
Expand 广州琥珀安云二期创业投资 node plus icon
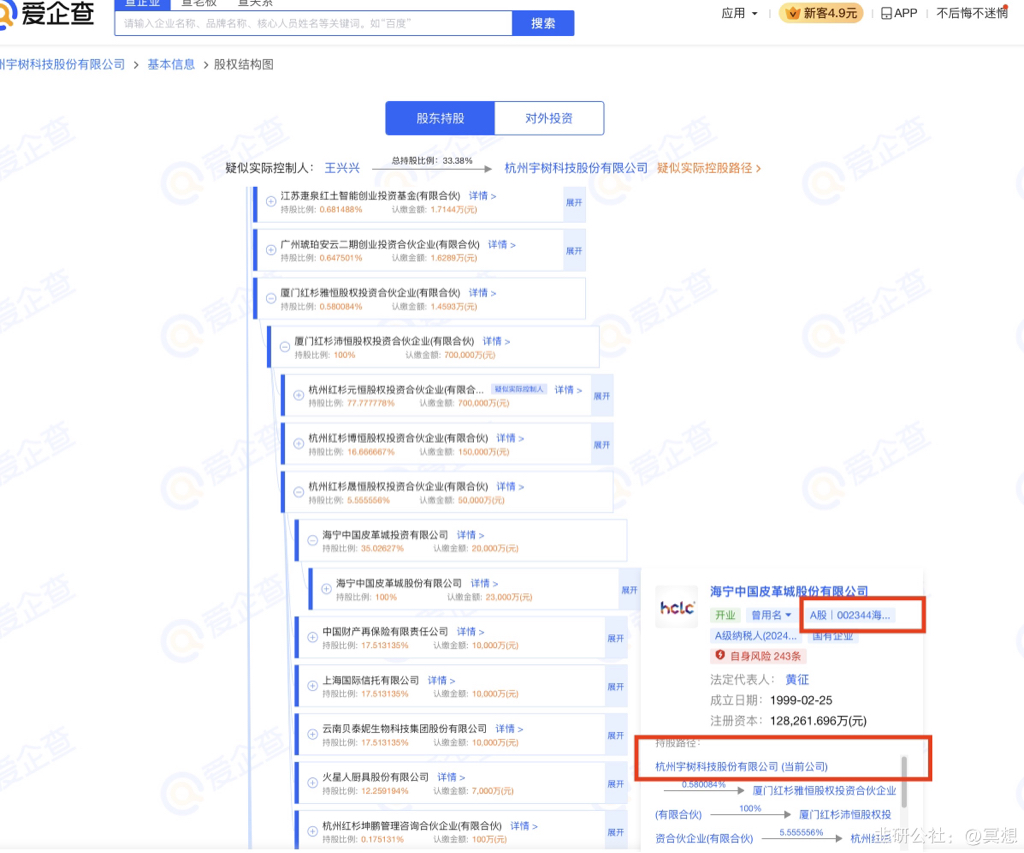point(270,250)
